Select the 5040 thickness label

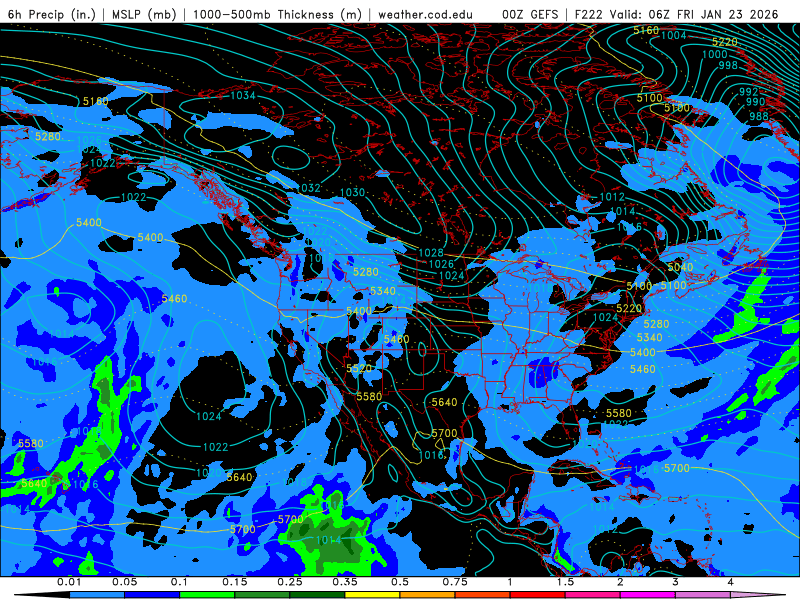pos(680,267)
